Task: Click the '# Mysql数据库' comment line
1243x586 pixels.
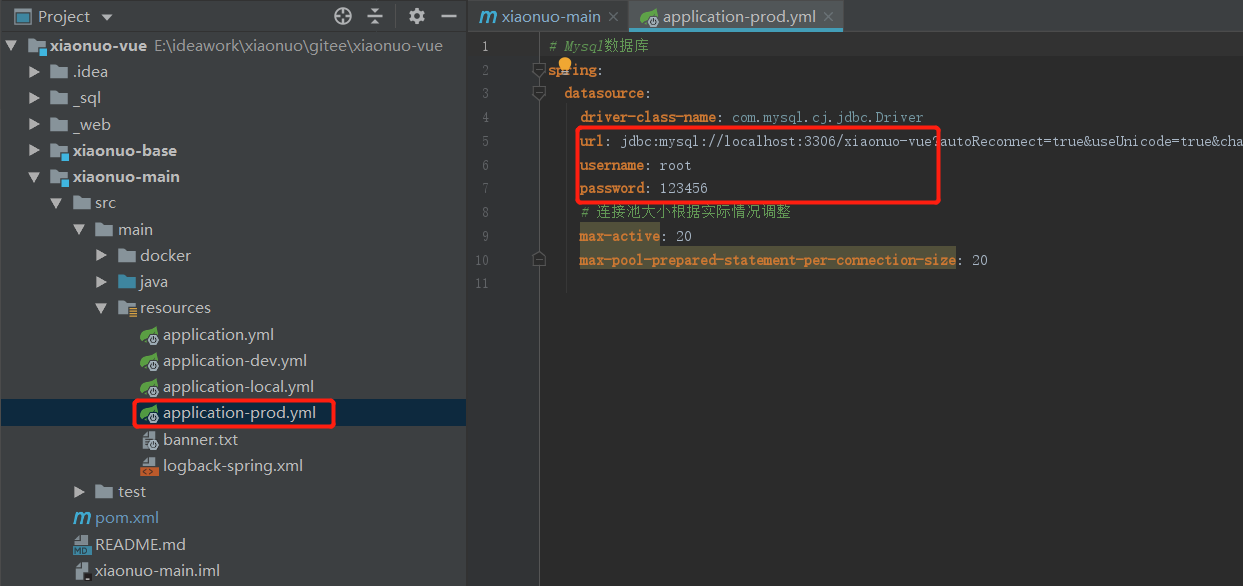Action: click(x=598, y=46)
